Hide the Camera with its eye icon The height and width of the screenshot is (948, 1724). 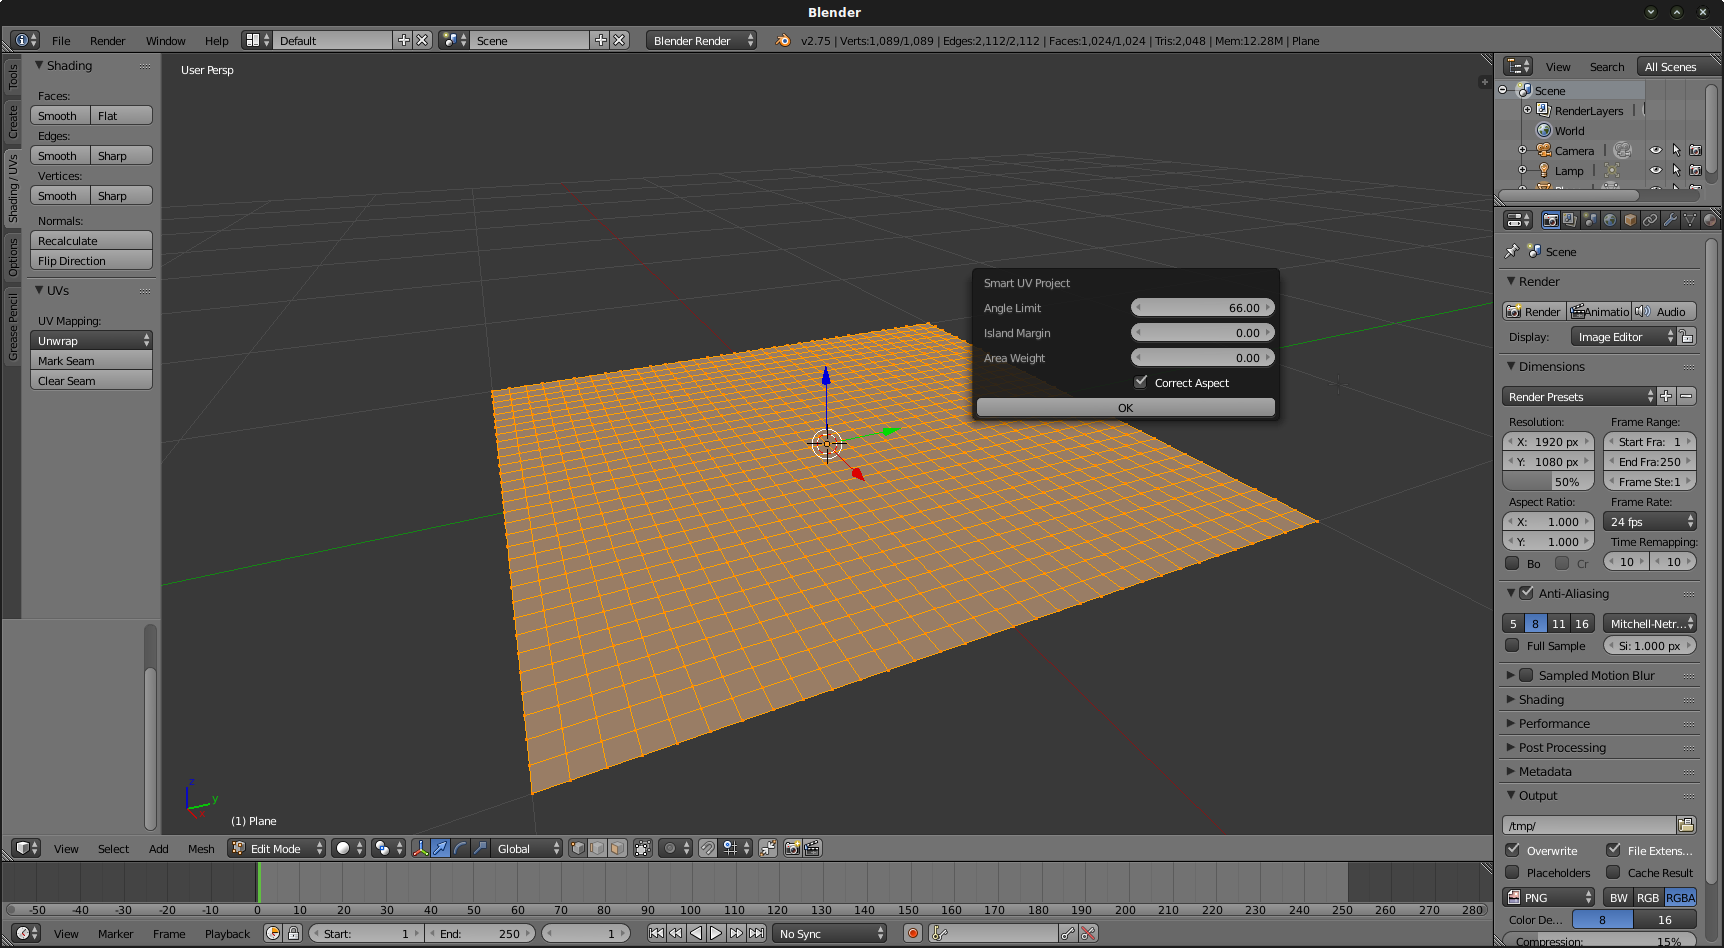[x=1656, y=151]
